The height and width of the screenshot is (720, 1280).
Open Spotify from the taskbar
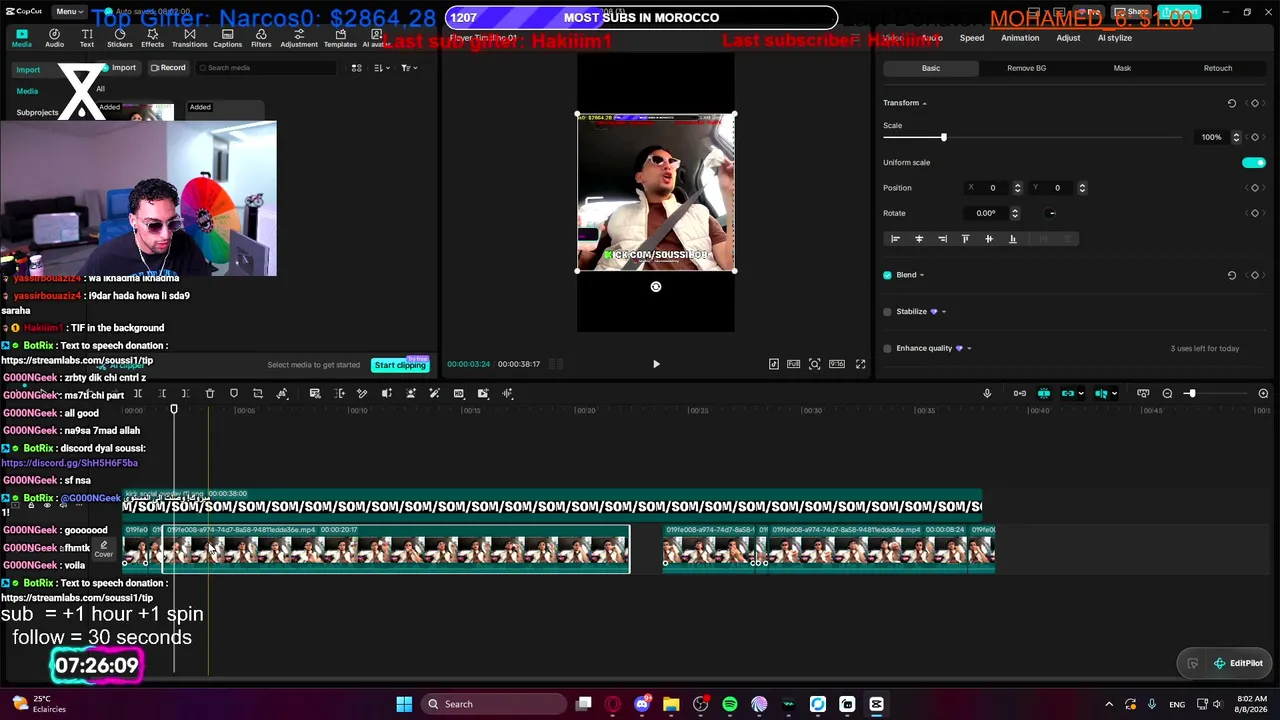(730, 704)
